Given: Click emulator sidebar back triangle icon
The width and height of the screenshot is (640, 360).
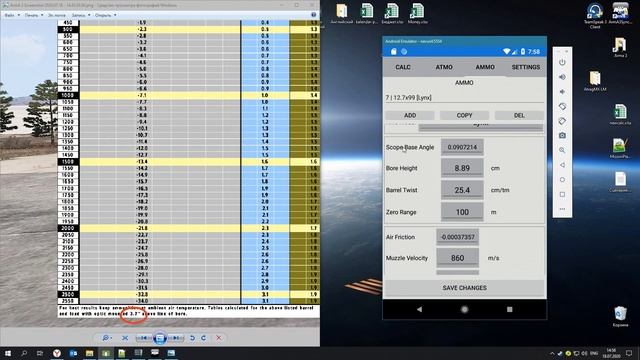Looking at the screenshot, I should pyautogui.click(x=562, y=165).
